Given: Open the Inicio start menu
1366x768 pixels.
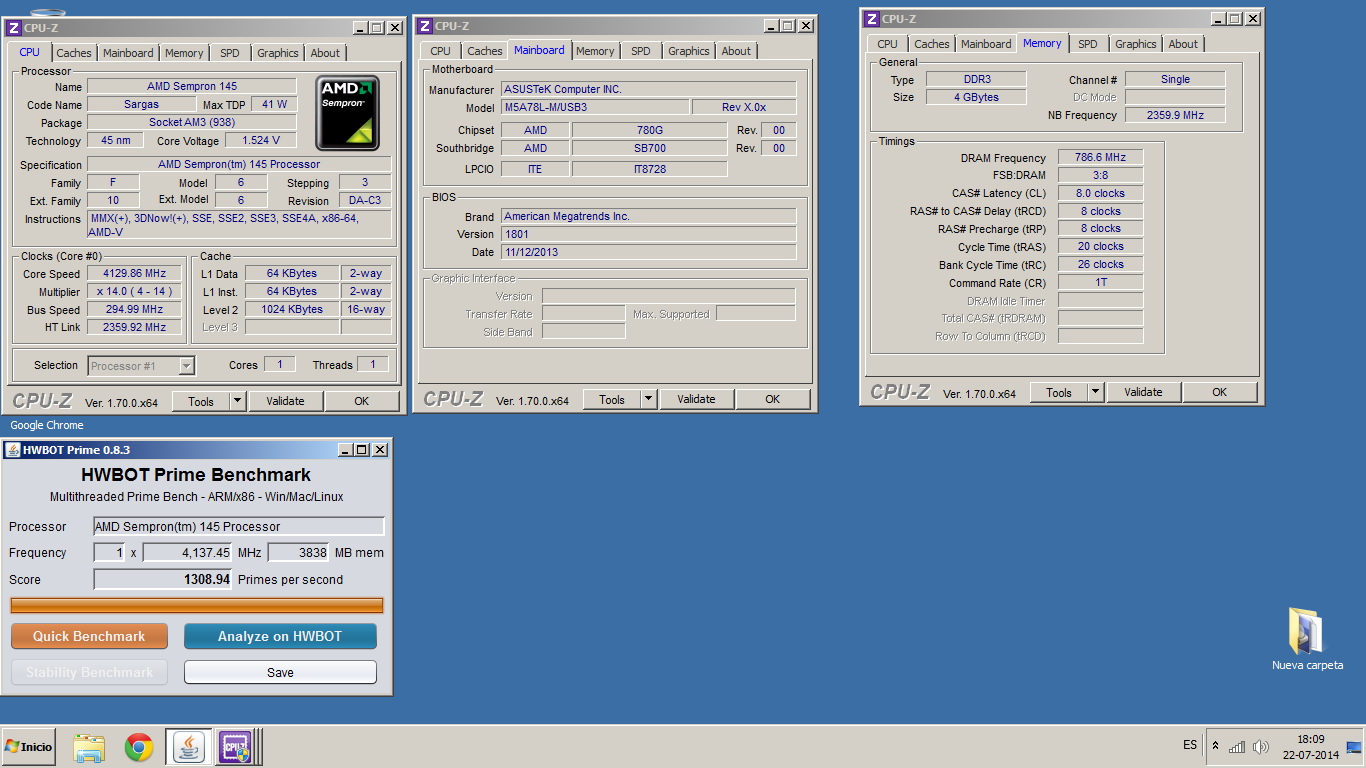Looking at the screenshot, I should (29, 747).
